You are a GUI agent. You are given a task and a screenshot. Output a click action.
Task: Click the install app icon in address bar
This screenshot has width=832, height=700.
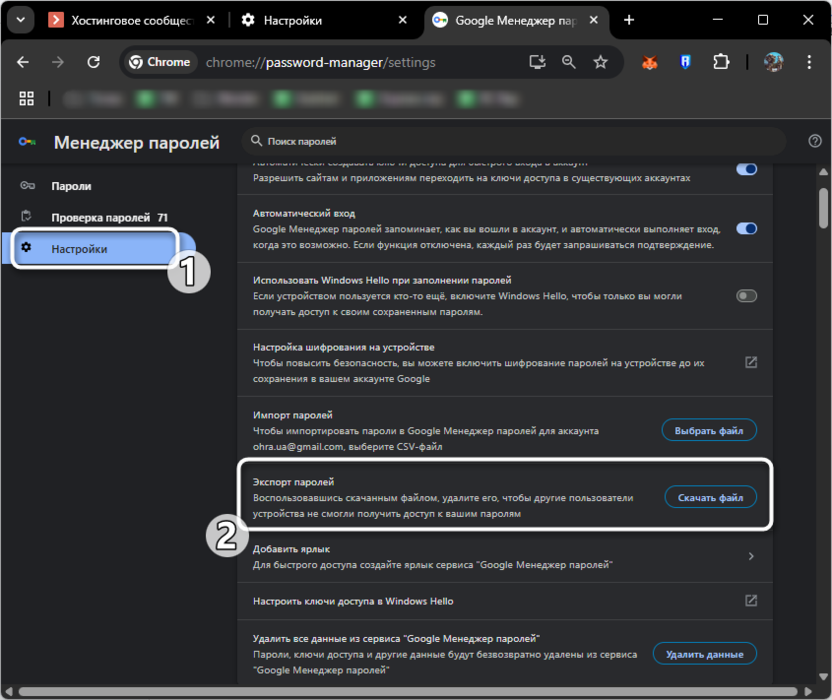[x=538, y=62]
